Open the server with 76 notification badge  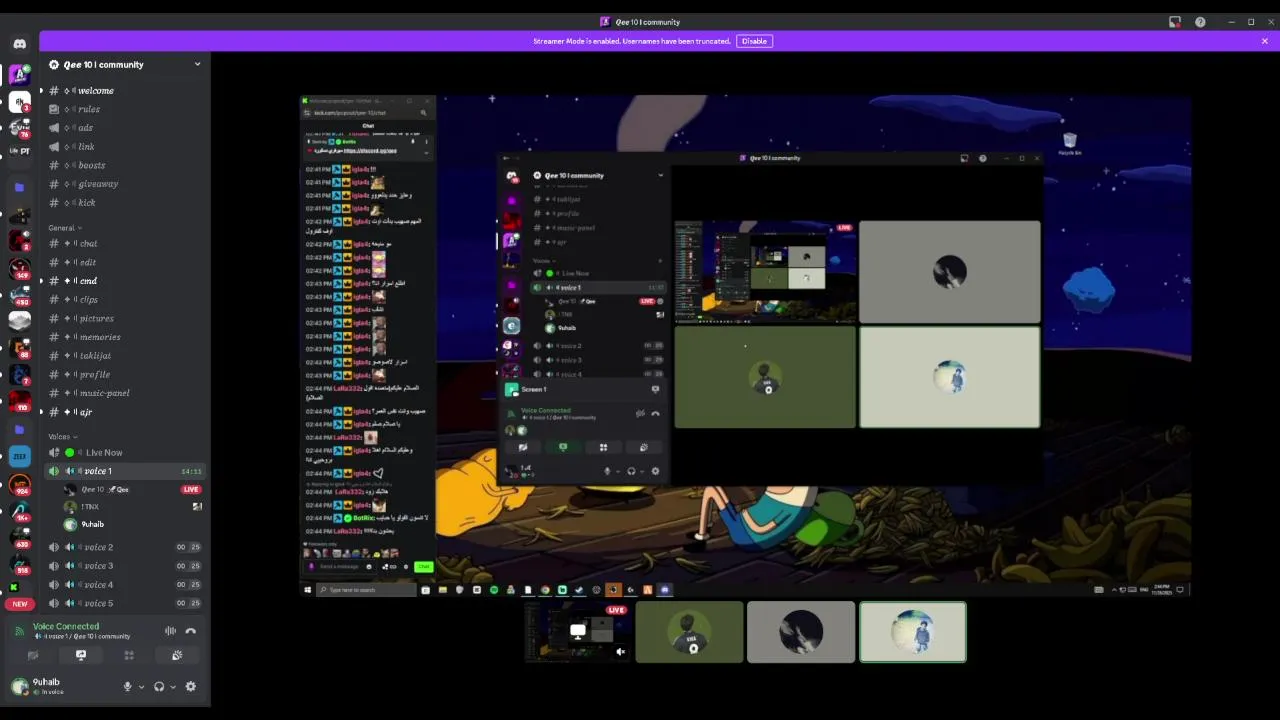(x=19, y=128)
